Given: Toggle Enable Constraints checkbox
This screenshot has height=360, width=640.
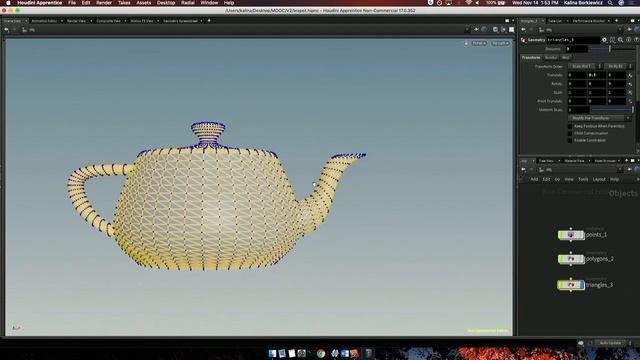Looking at the screenshot, I should coord(570,140).
